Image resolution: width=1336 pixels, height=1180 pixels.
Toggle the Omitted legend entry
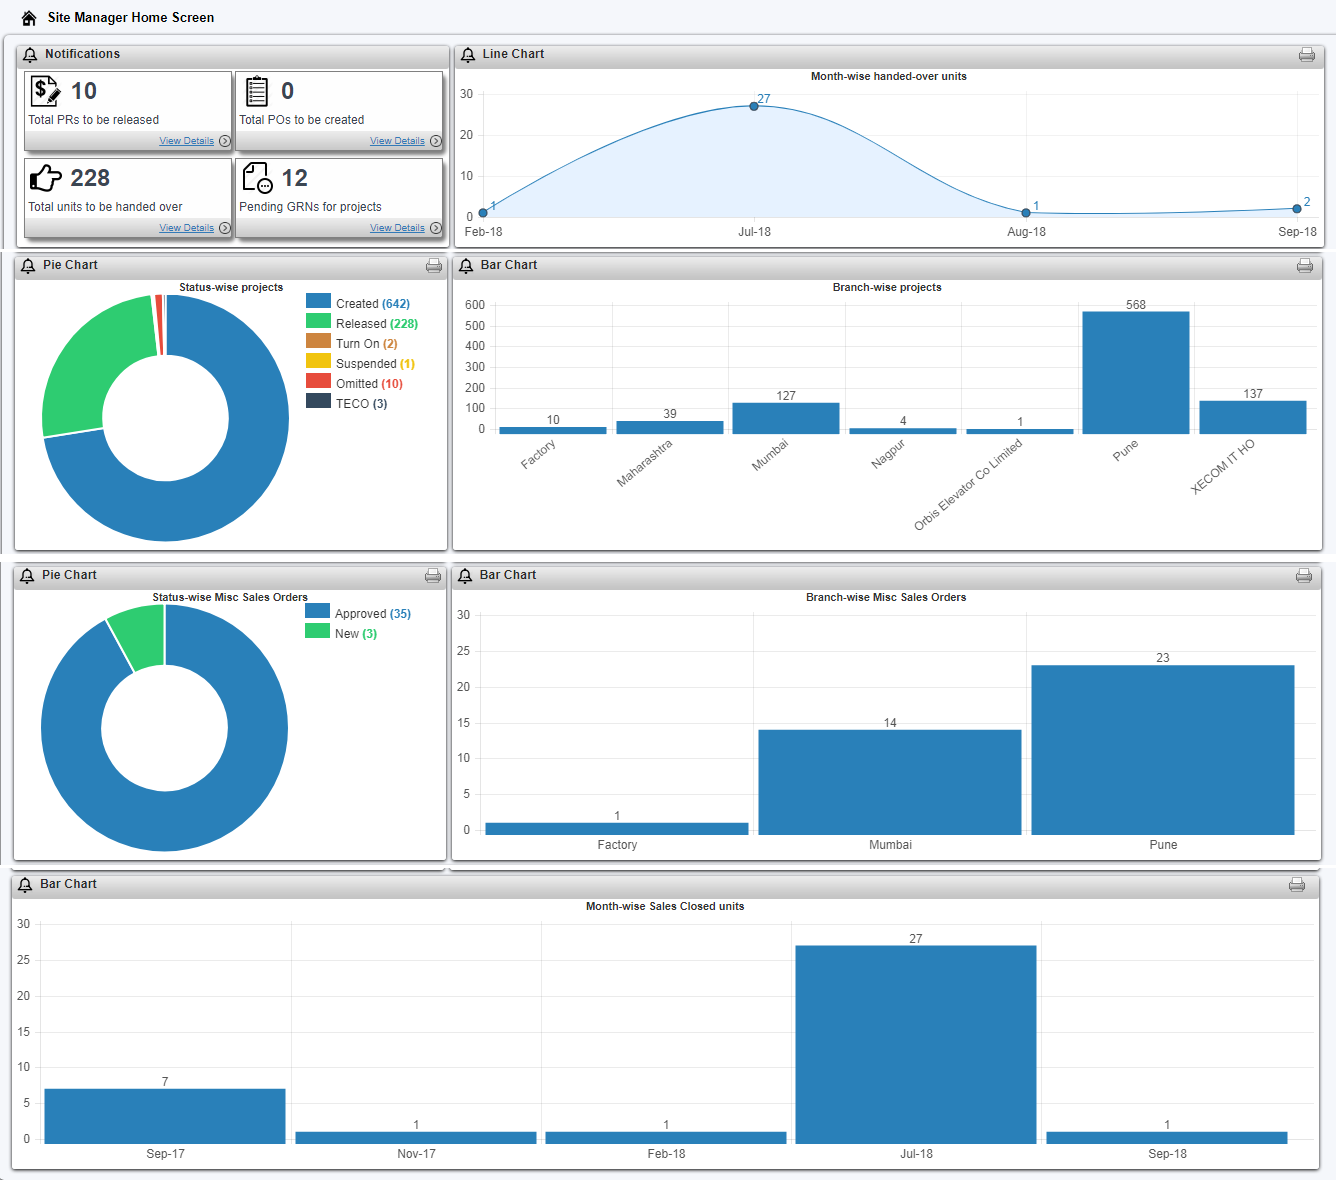(x=356, y=384)
